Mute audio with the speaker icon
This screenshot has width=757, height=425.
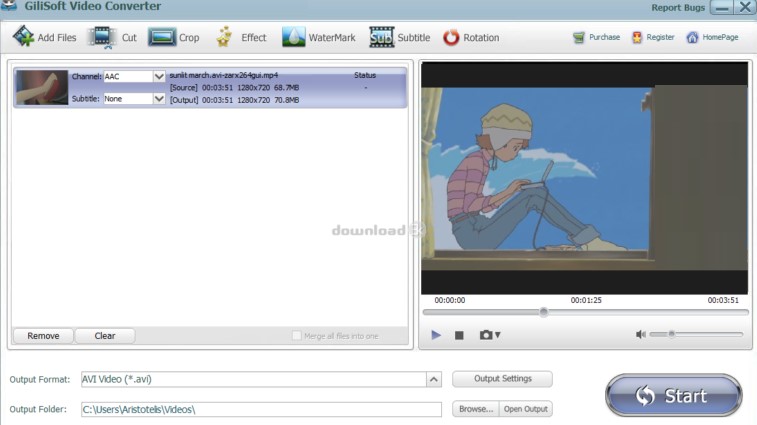[x=641, y=334]
